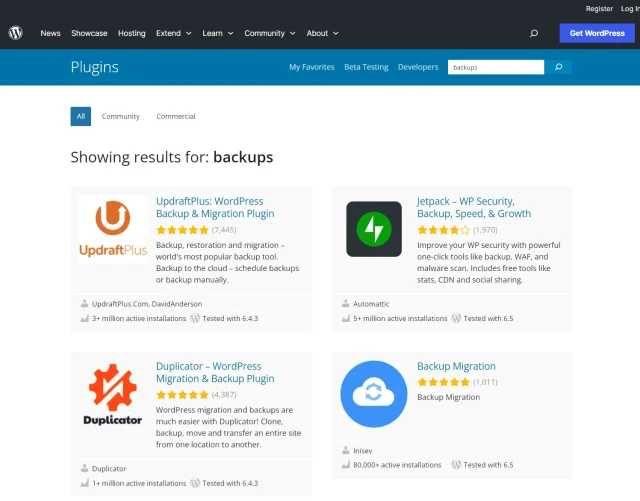Expand the About dropdown menu

pyautogui.click(x=322, y=33)
